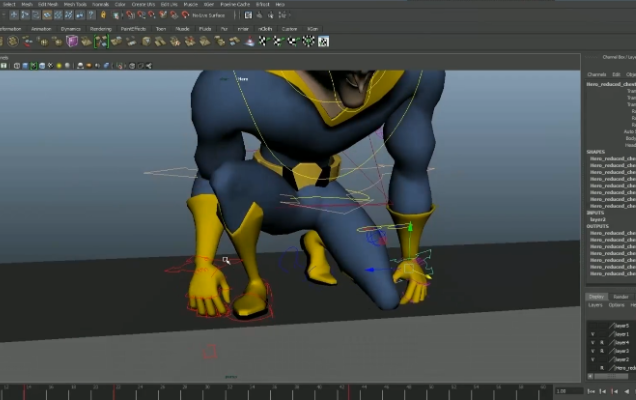Click the layer list horizontal scrollbar
The height and width of the screenshot is (400, 636).
[610, 377]
